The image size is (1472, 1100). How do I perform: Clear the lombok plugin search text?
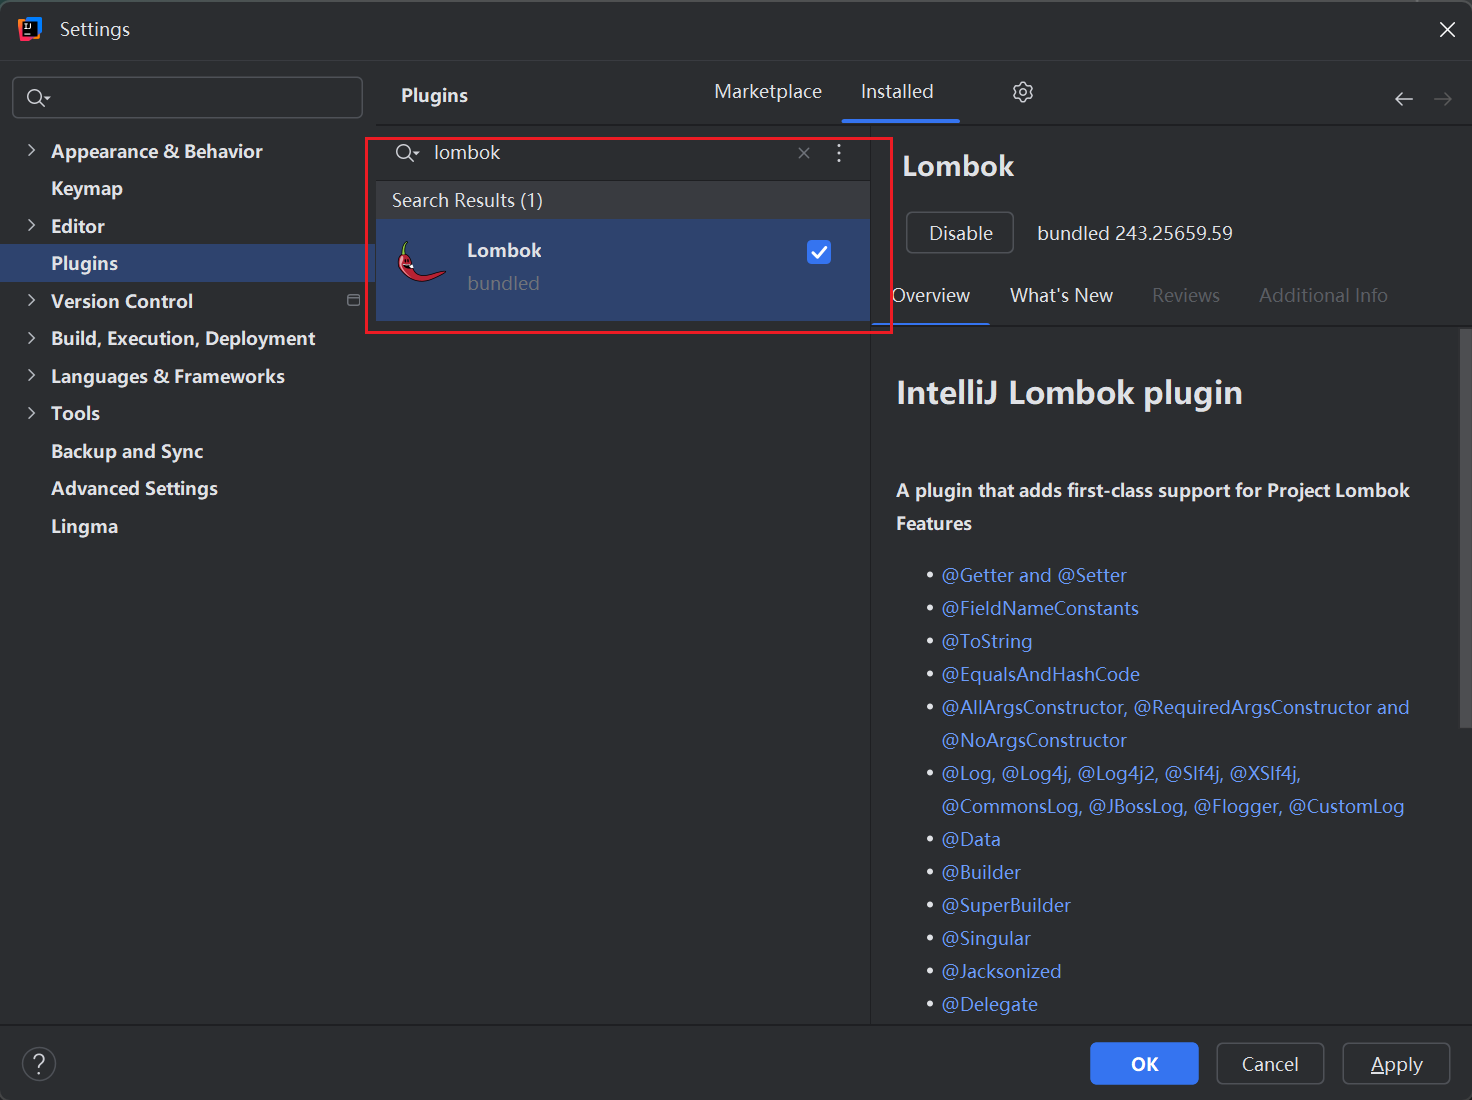coord(804,153)
